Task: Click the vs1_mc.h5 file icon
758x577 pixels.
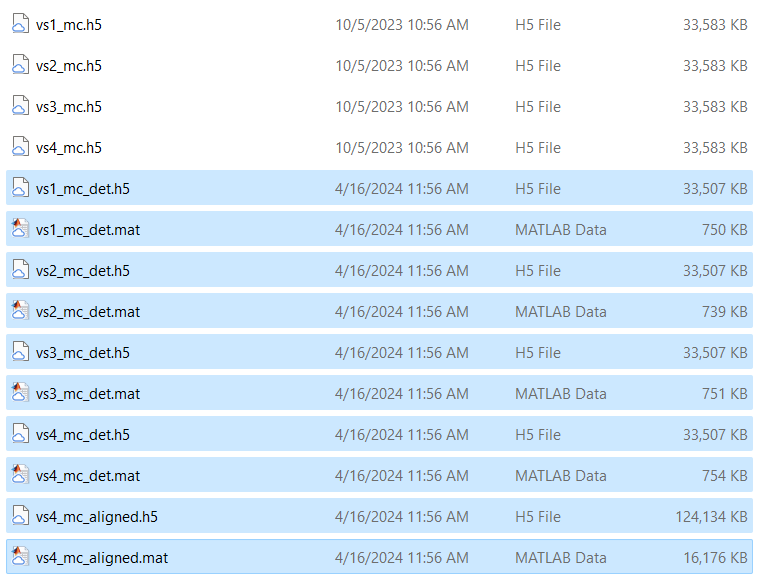Action: point(20,24)
